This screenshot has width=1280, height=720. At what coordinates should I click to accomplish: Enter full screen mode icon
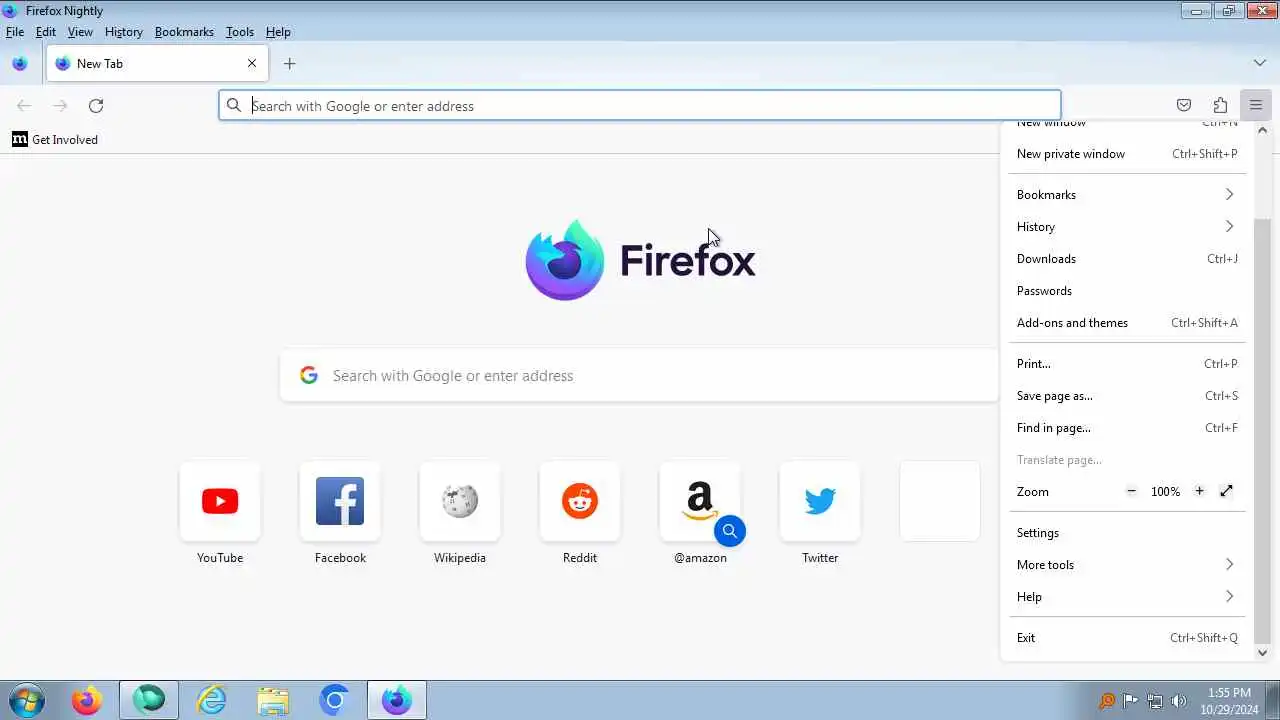[1227, 491]
